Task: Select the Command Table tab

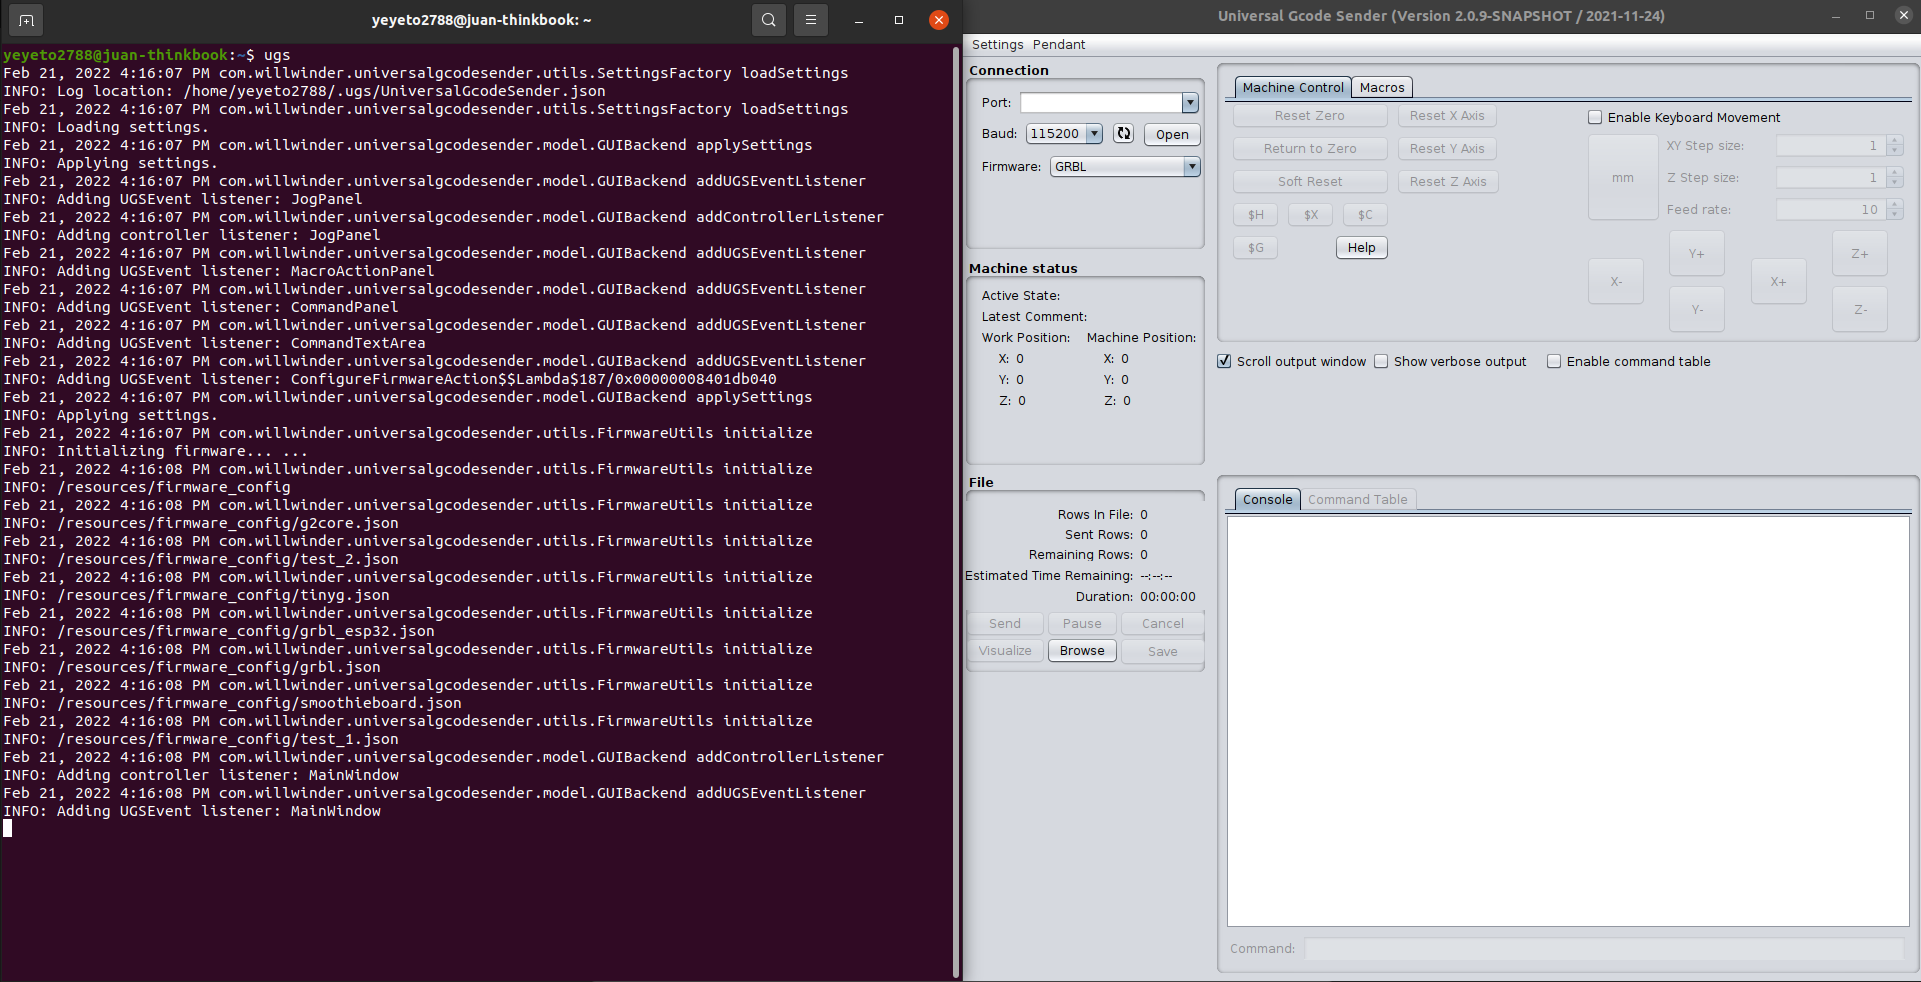Action: point(1357,500)
